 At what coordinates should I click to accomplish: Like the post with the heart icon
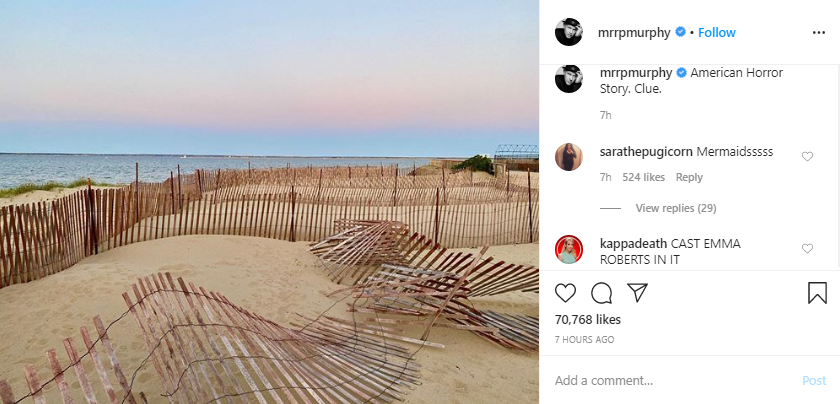[x=565, y=293]
